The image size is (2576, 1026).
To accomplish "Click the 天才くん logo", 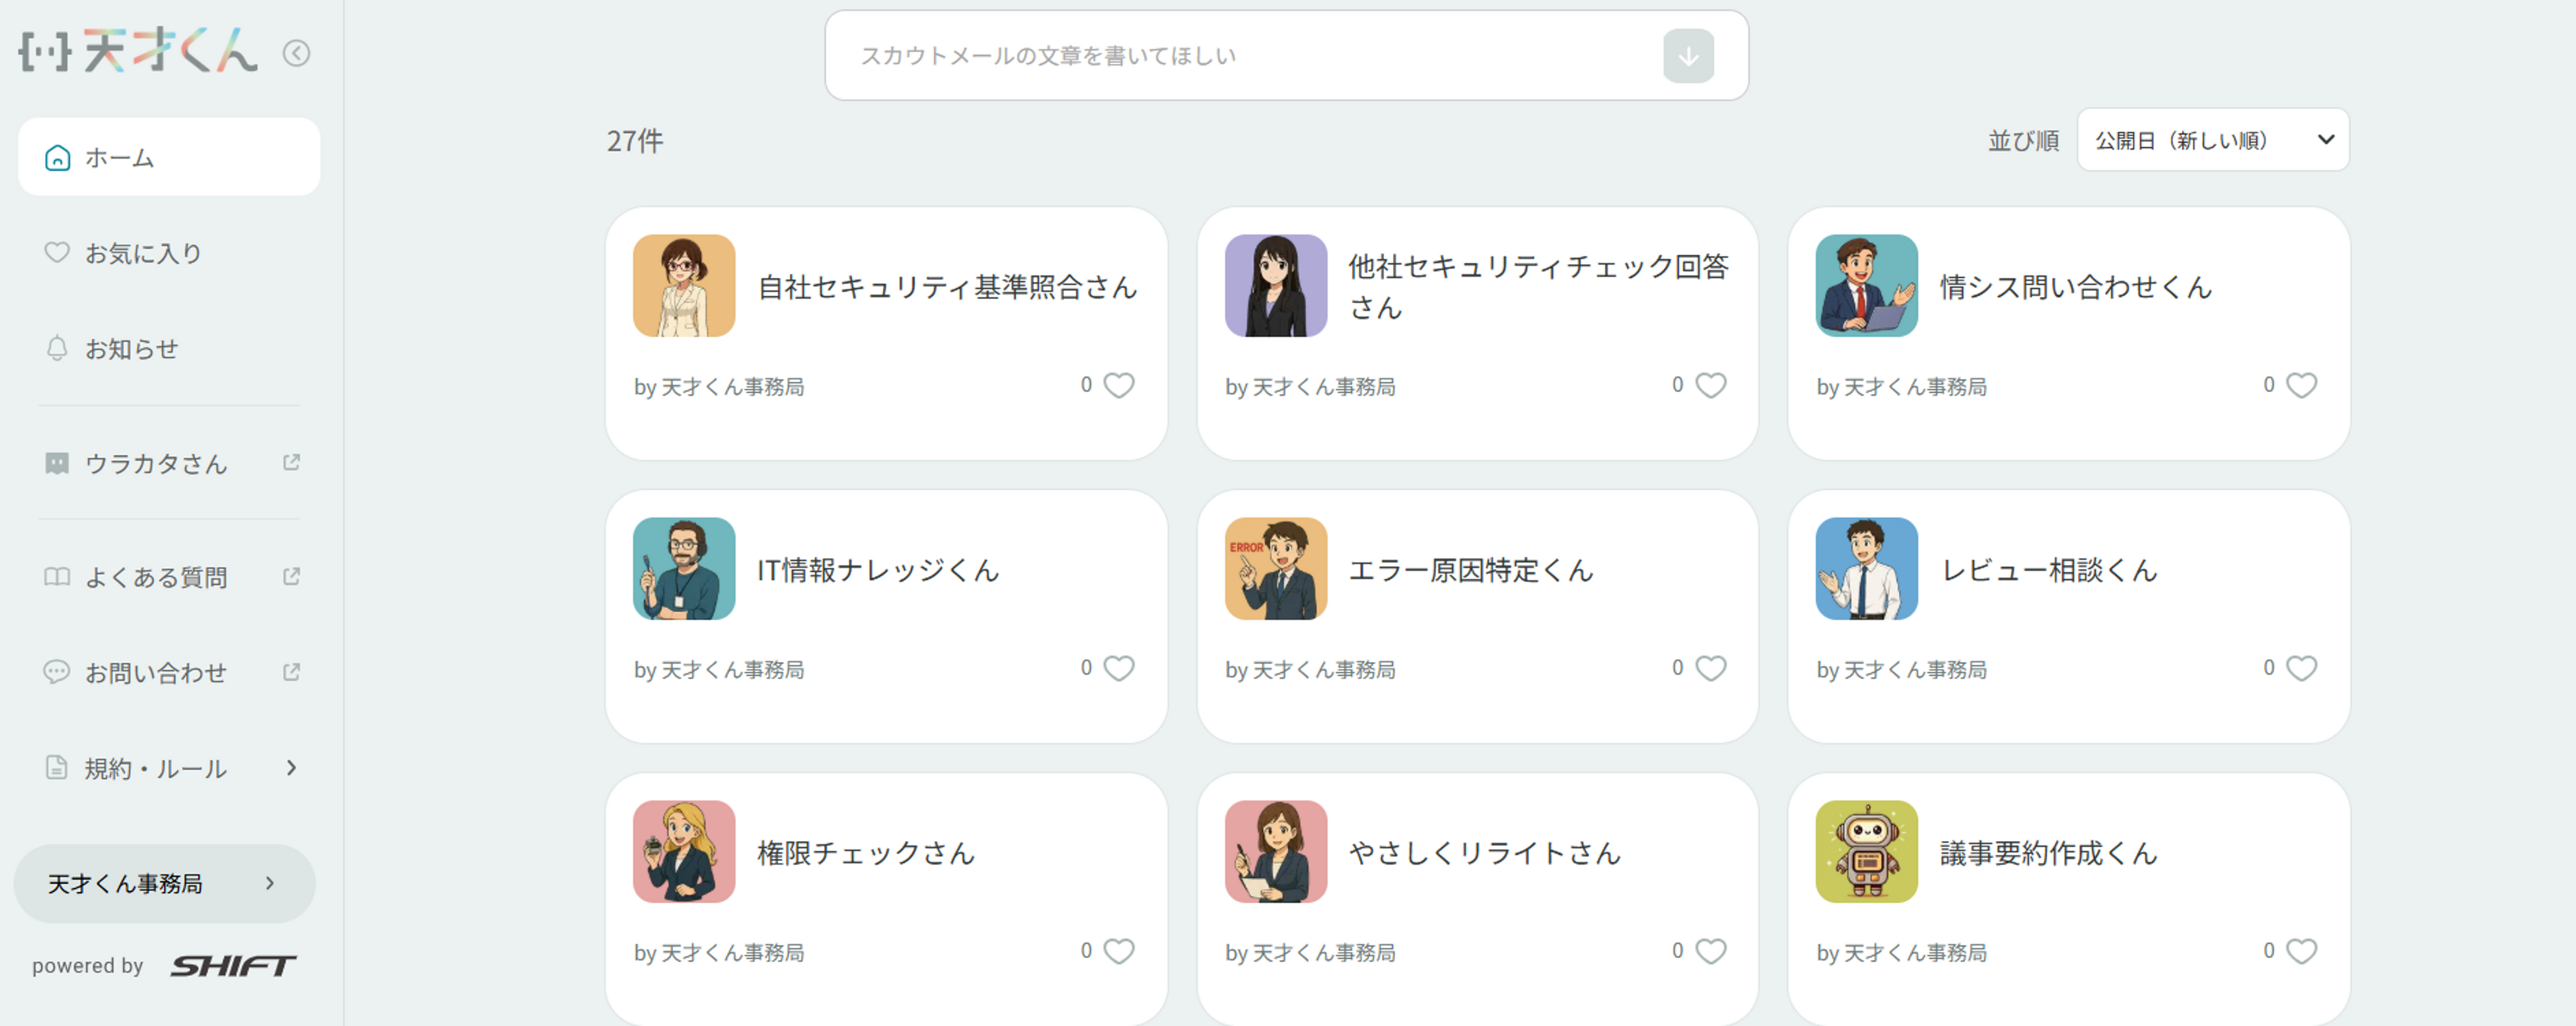I will coord(139,51).
